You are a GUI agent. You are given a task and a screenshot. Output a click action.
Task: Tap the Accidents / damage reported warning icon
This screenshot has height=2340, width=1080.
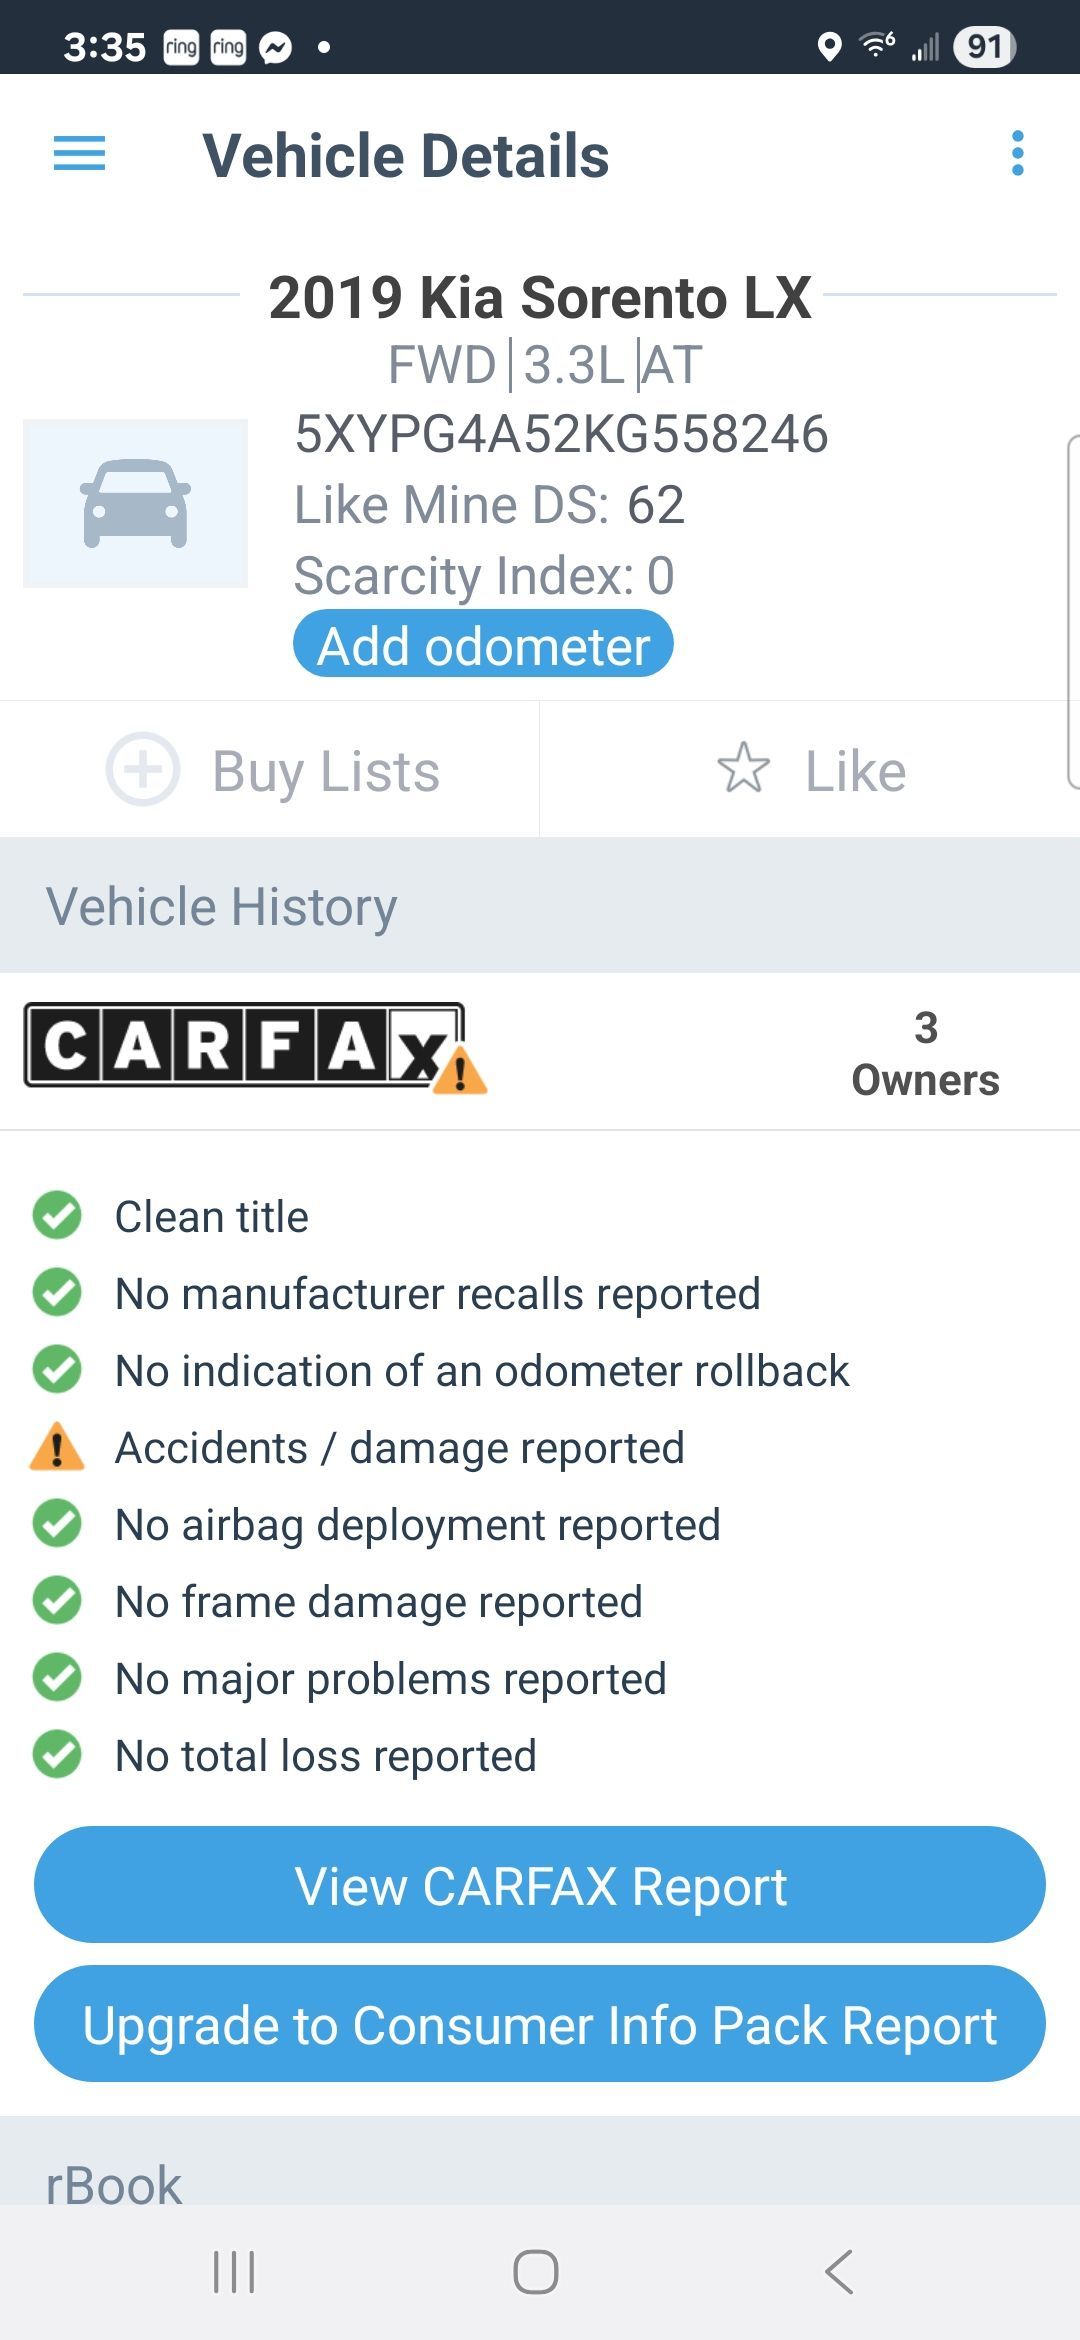(57, 1447)
